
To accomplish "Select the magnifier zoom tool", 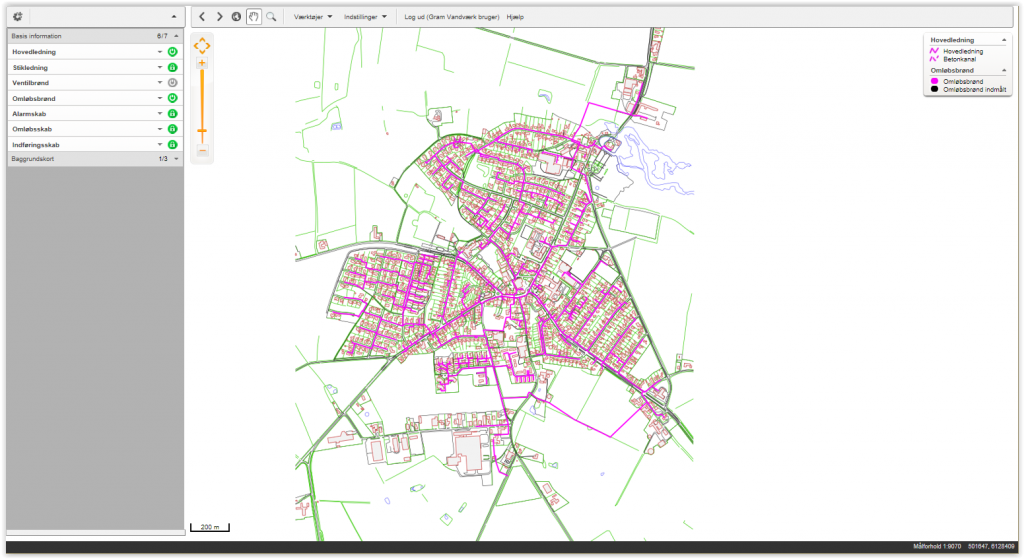I will pyautogui.click(x=271, y=16).
